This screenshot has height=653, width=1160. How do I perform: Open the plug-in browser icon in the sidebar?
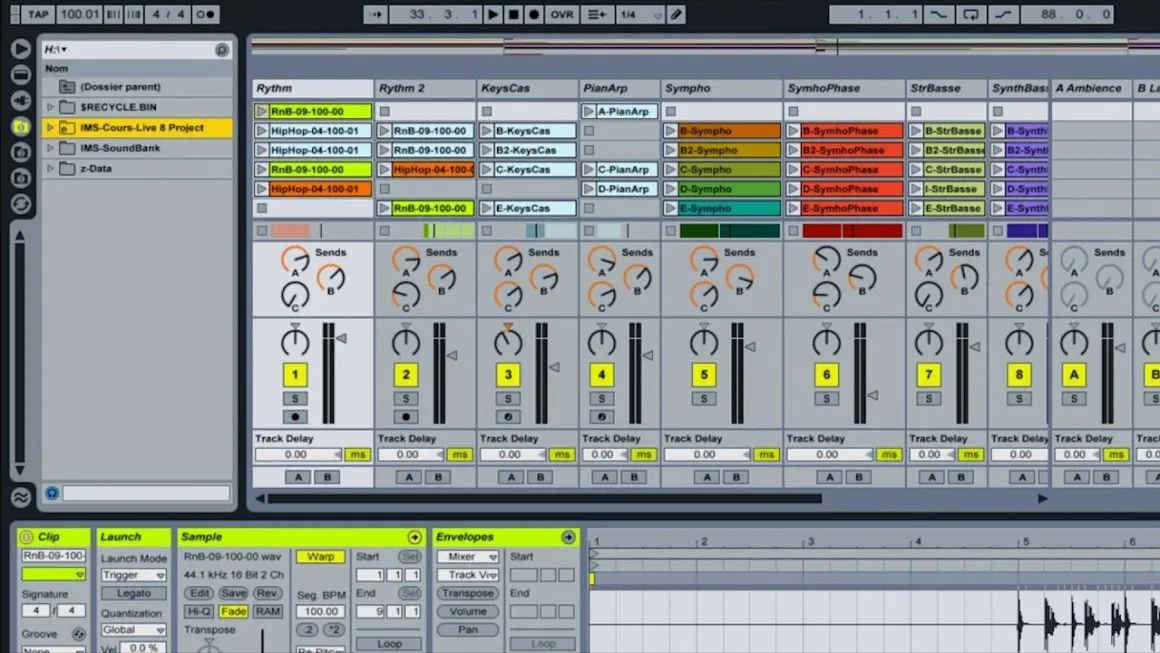click(21, 100)
